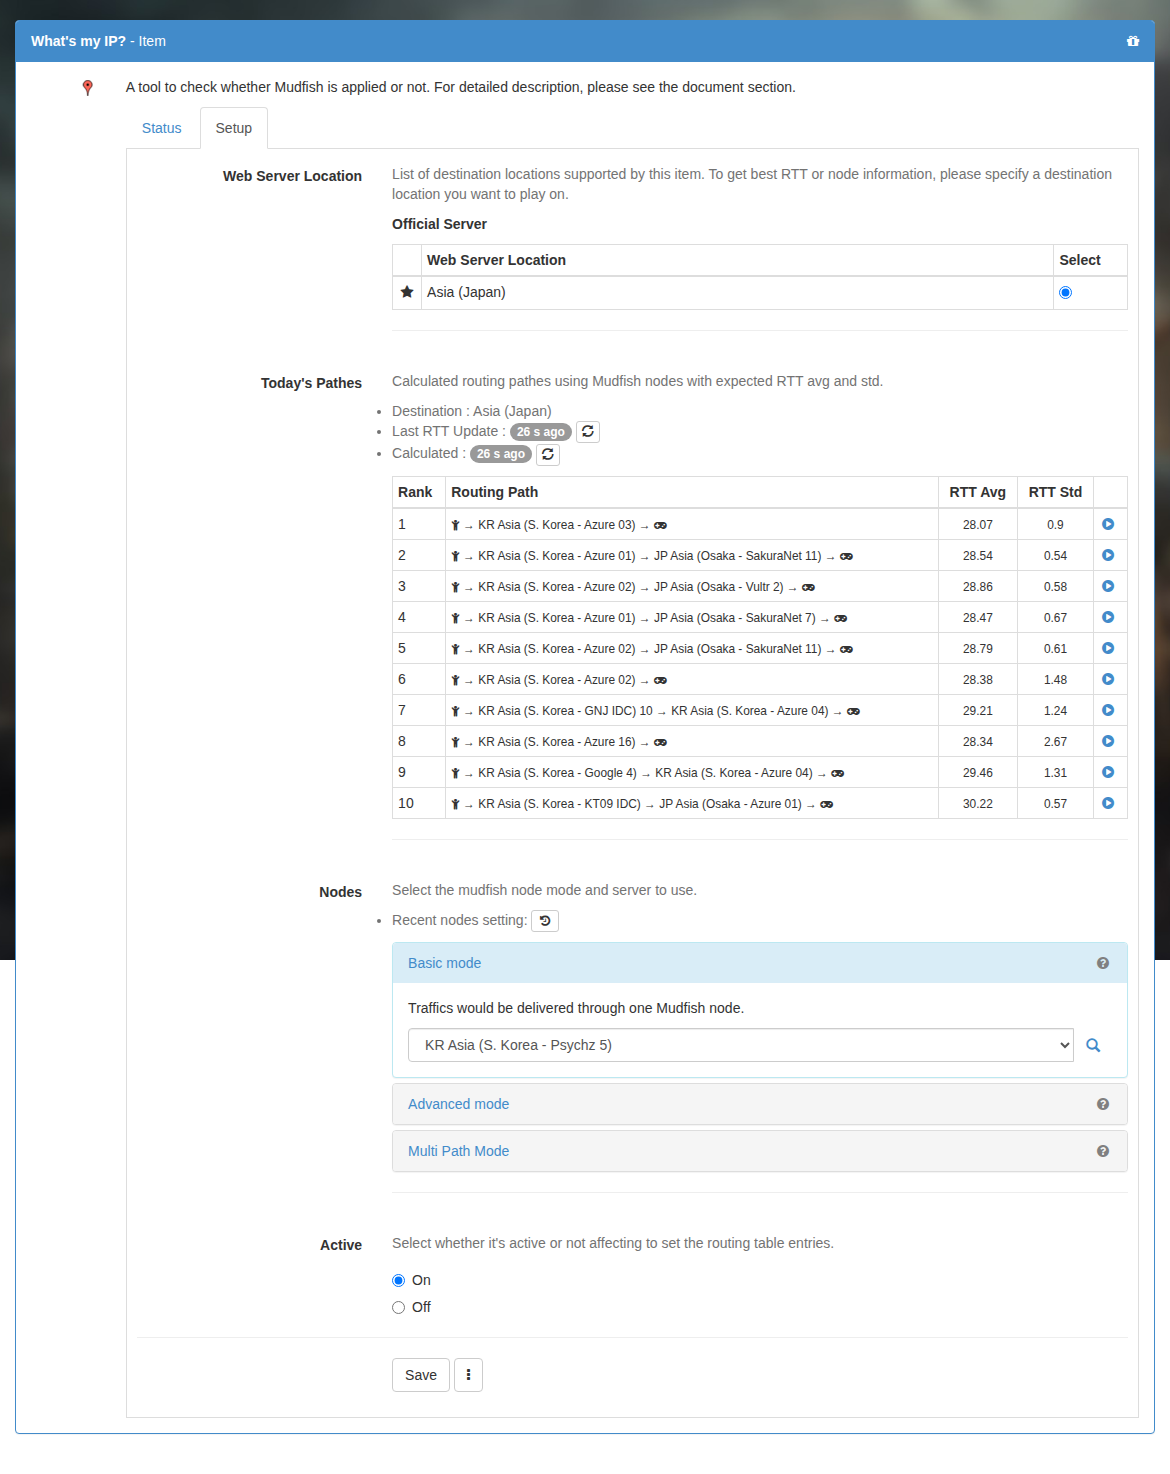Open the Basic mode help icon

pyautogui.click(x=1103, y=963)
